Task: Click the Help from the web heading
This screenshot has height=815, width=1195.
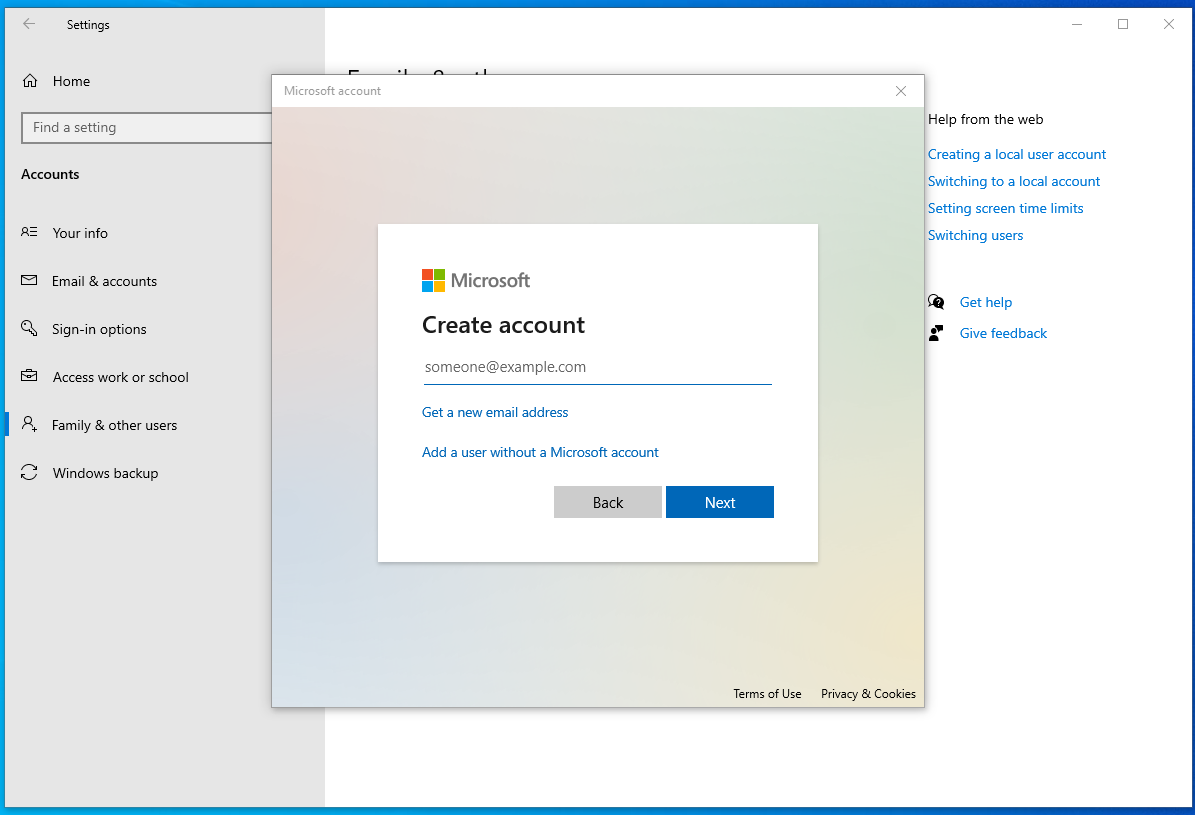Action: [x=985, y=119]
